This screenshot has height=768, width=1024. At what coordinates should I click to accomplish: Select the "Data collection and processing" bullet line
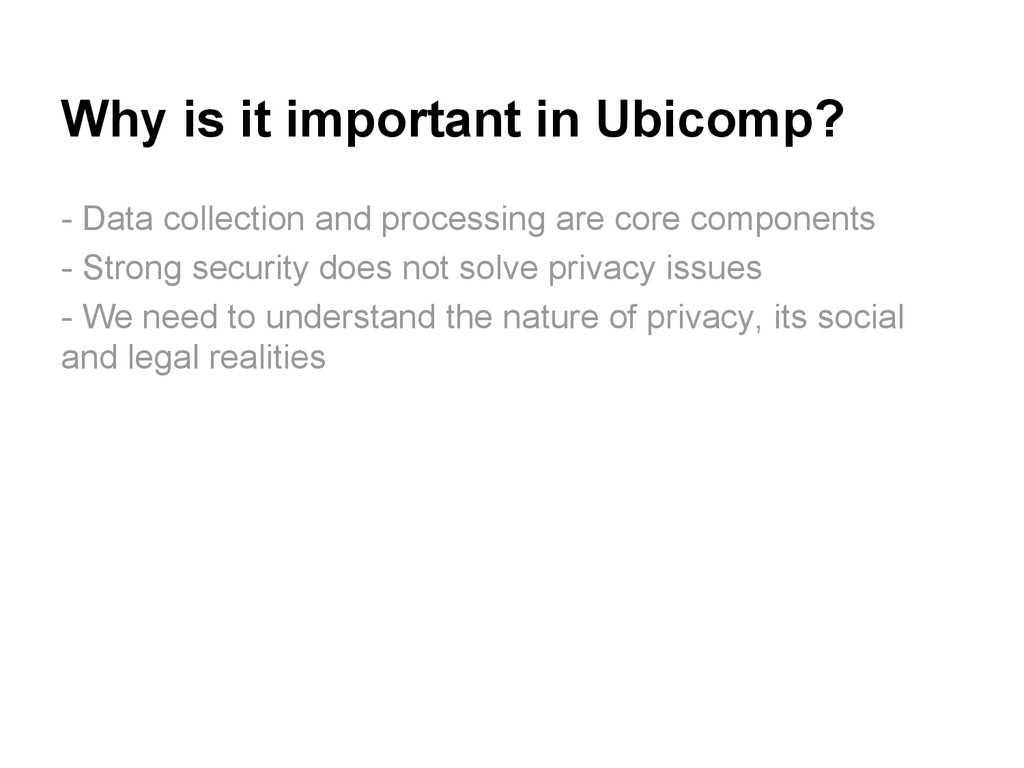coord(467,218)
